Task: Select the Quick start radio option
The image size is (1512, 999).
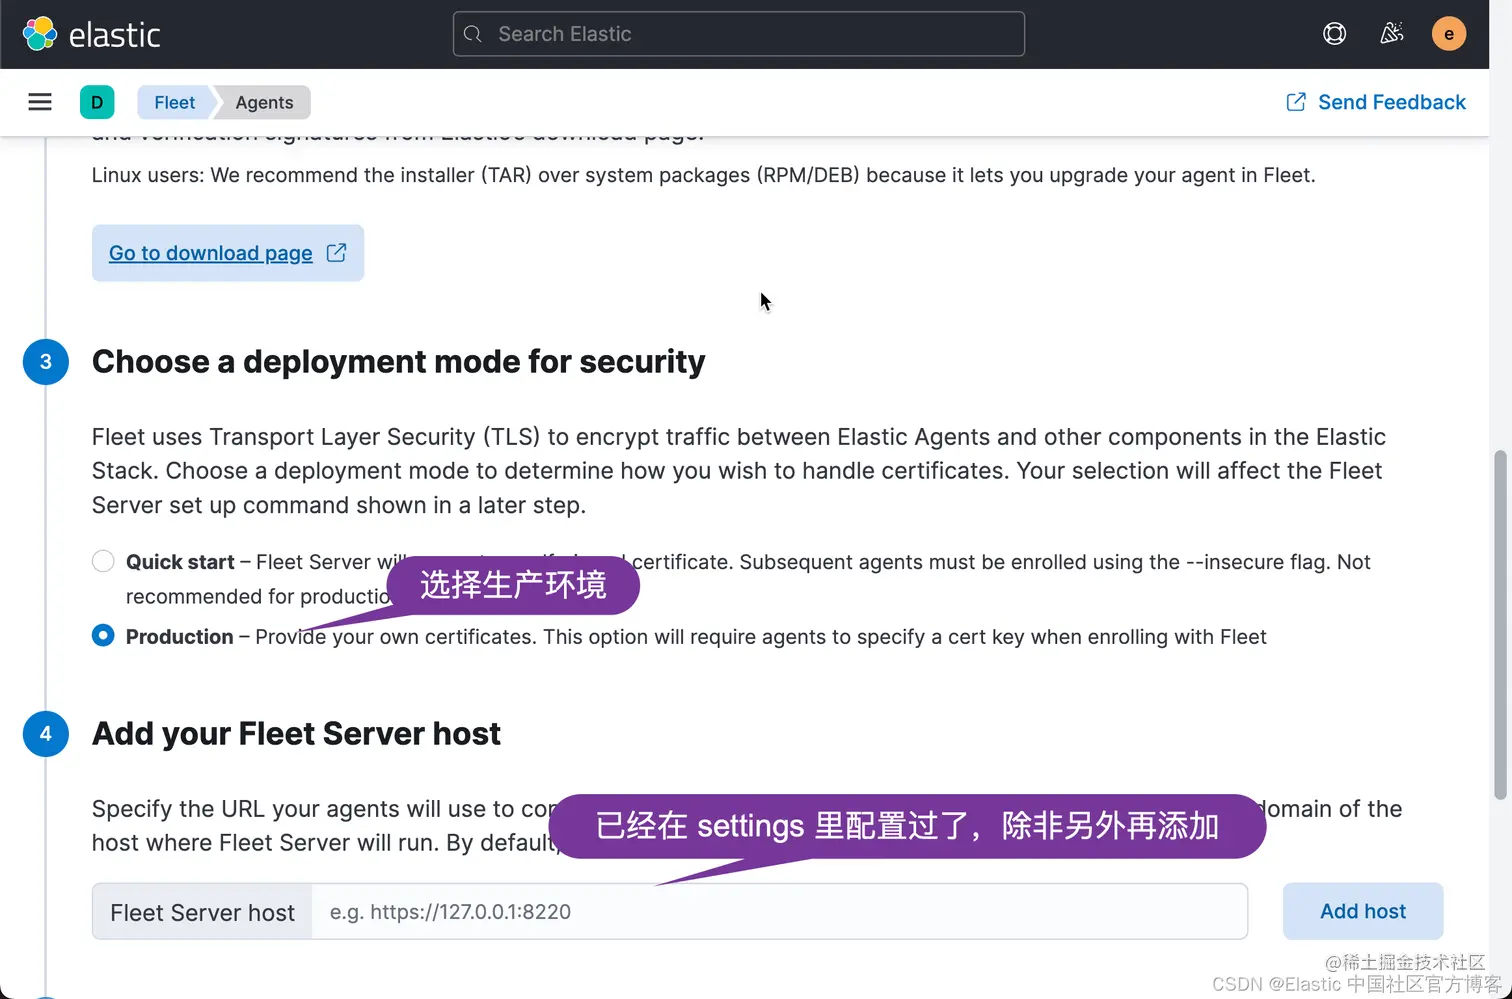Action: click(x=103, y=561)
